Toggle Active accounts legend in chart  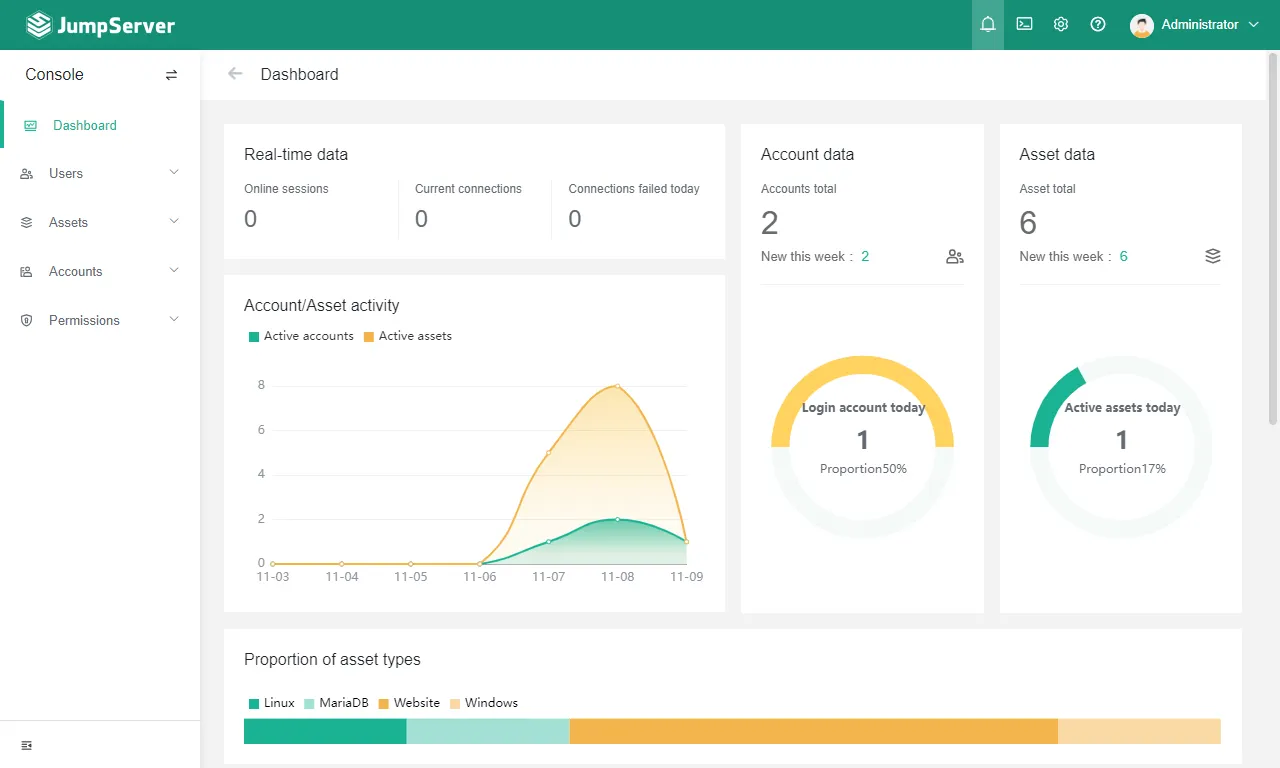301,336
